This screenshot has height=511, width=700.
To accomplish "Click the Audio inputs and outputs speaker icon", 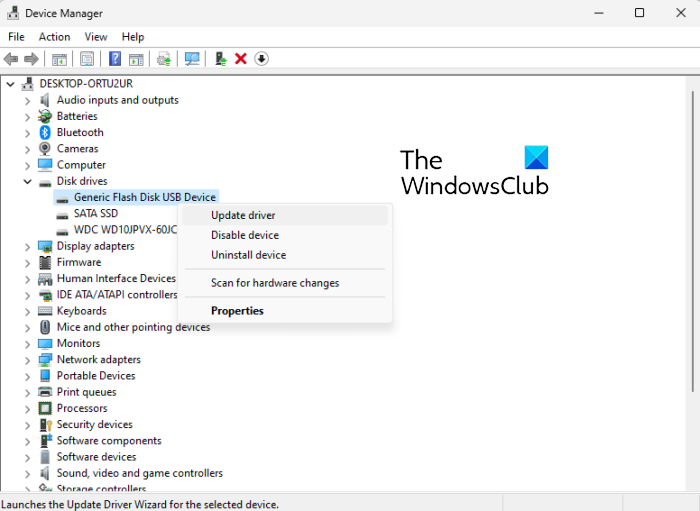I will coord(45,100).
